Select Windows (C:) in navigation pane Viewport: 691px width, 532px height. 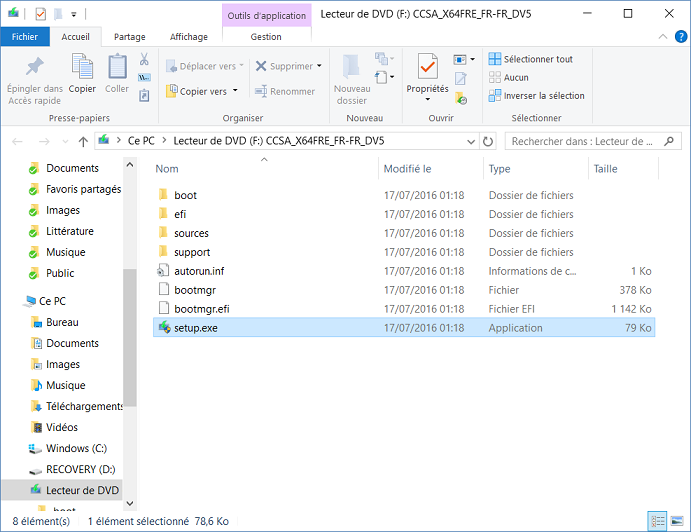[x=76, y=448]
